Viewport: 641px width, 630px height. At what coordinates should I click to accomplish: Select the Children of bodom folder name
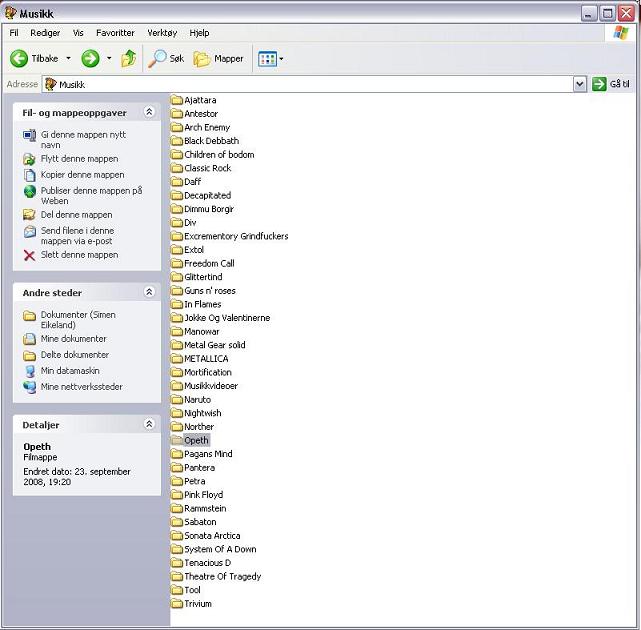[219, 155]
